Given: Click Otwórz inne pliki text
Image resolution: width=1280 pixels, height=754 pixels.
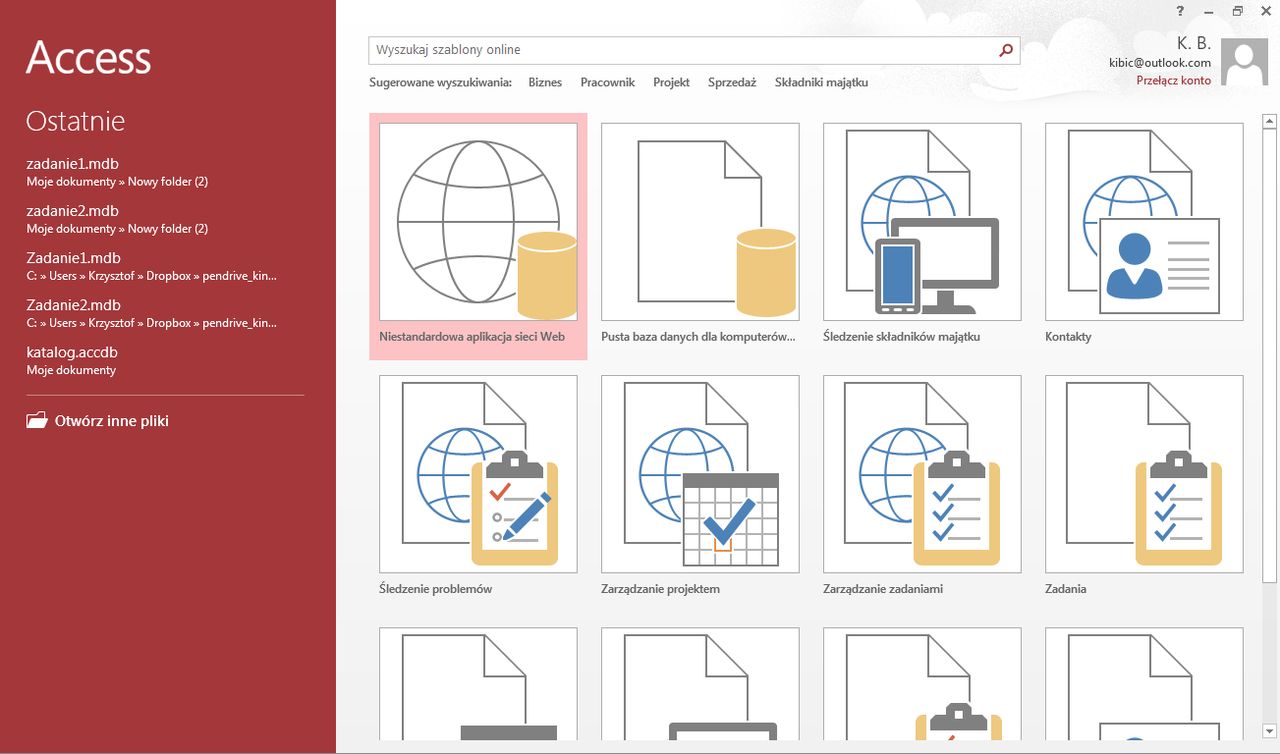Looking at the screenshot, I should click(112, 421).
